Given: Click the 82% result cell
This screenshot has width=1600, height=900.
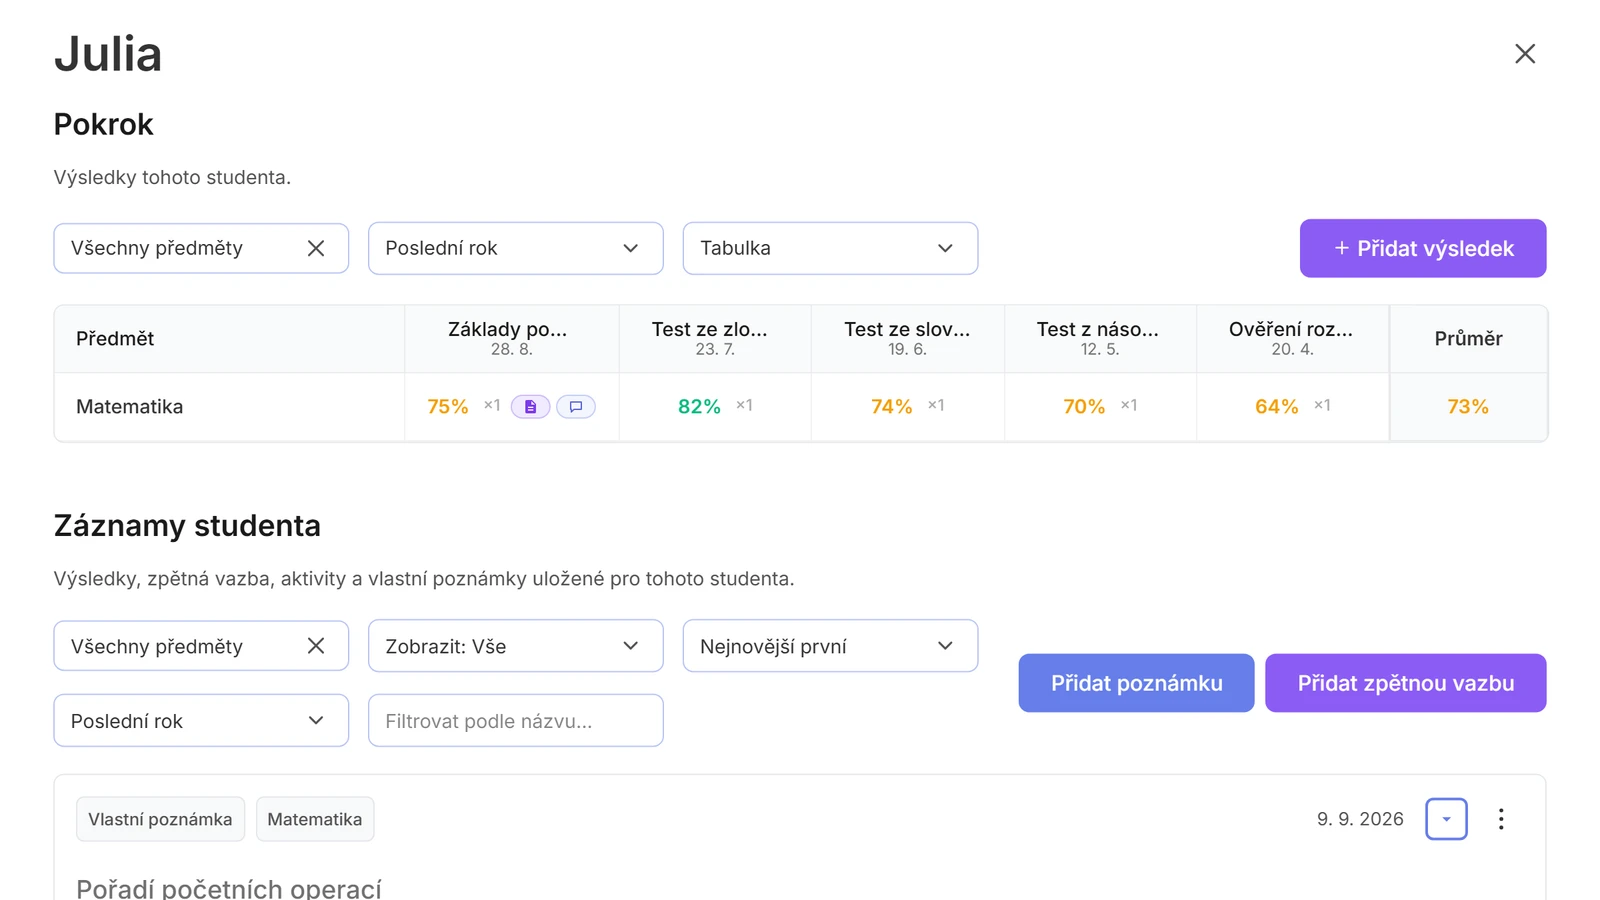Looking at the screenshot, I should [x=715, y=406].
